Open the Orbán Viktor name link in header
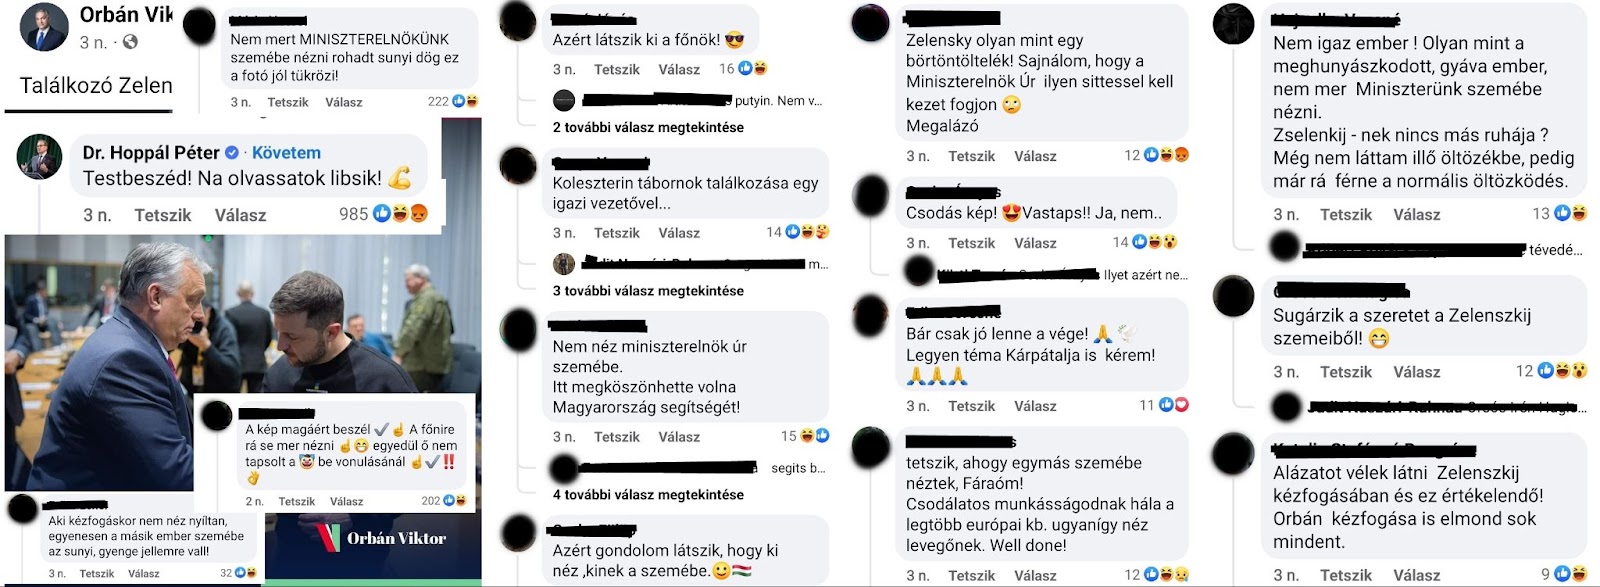 click(126, 14)
